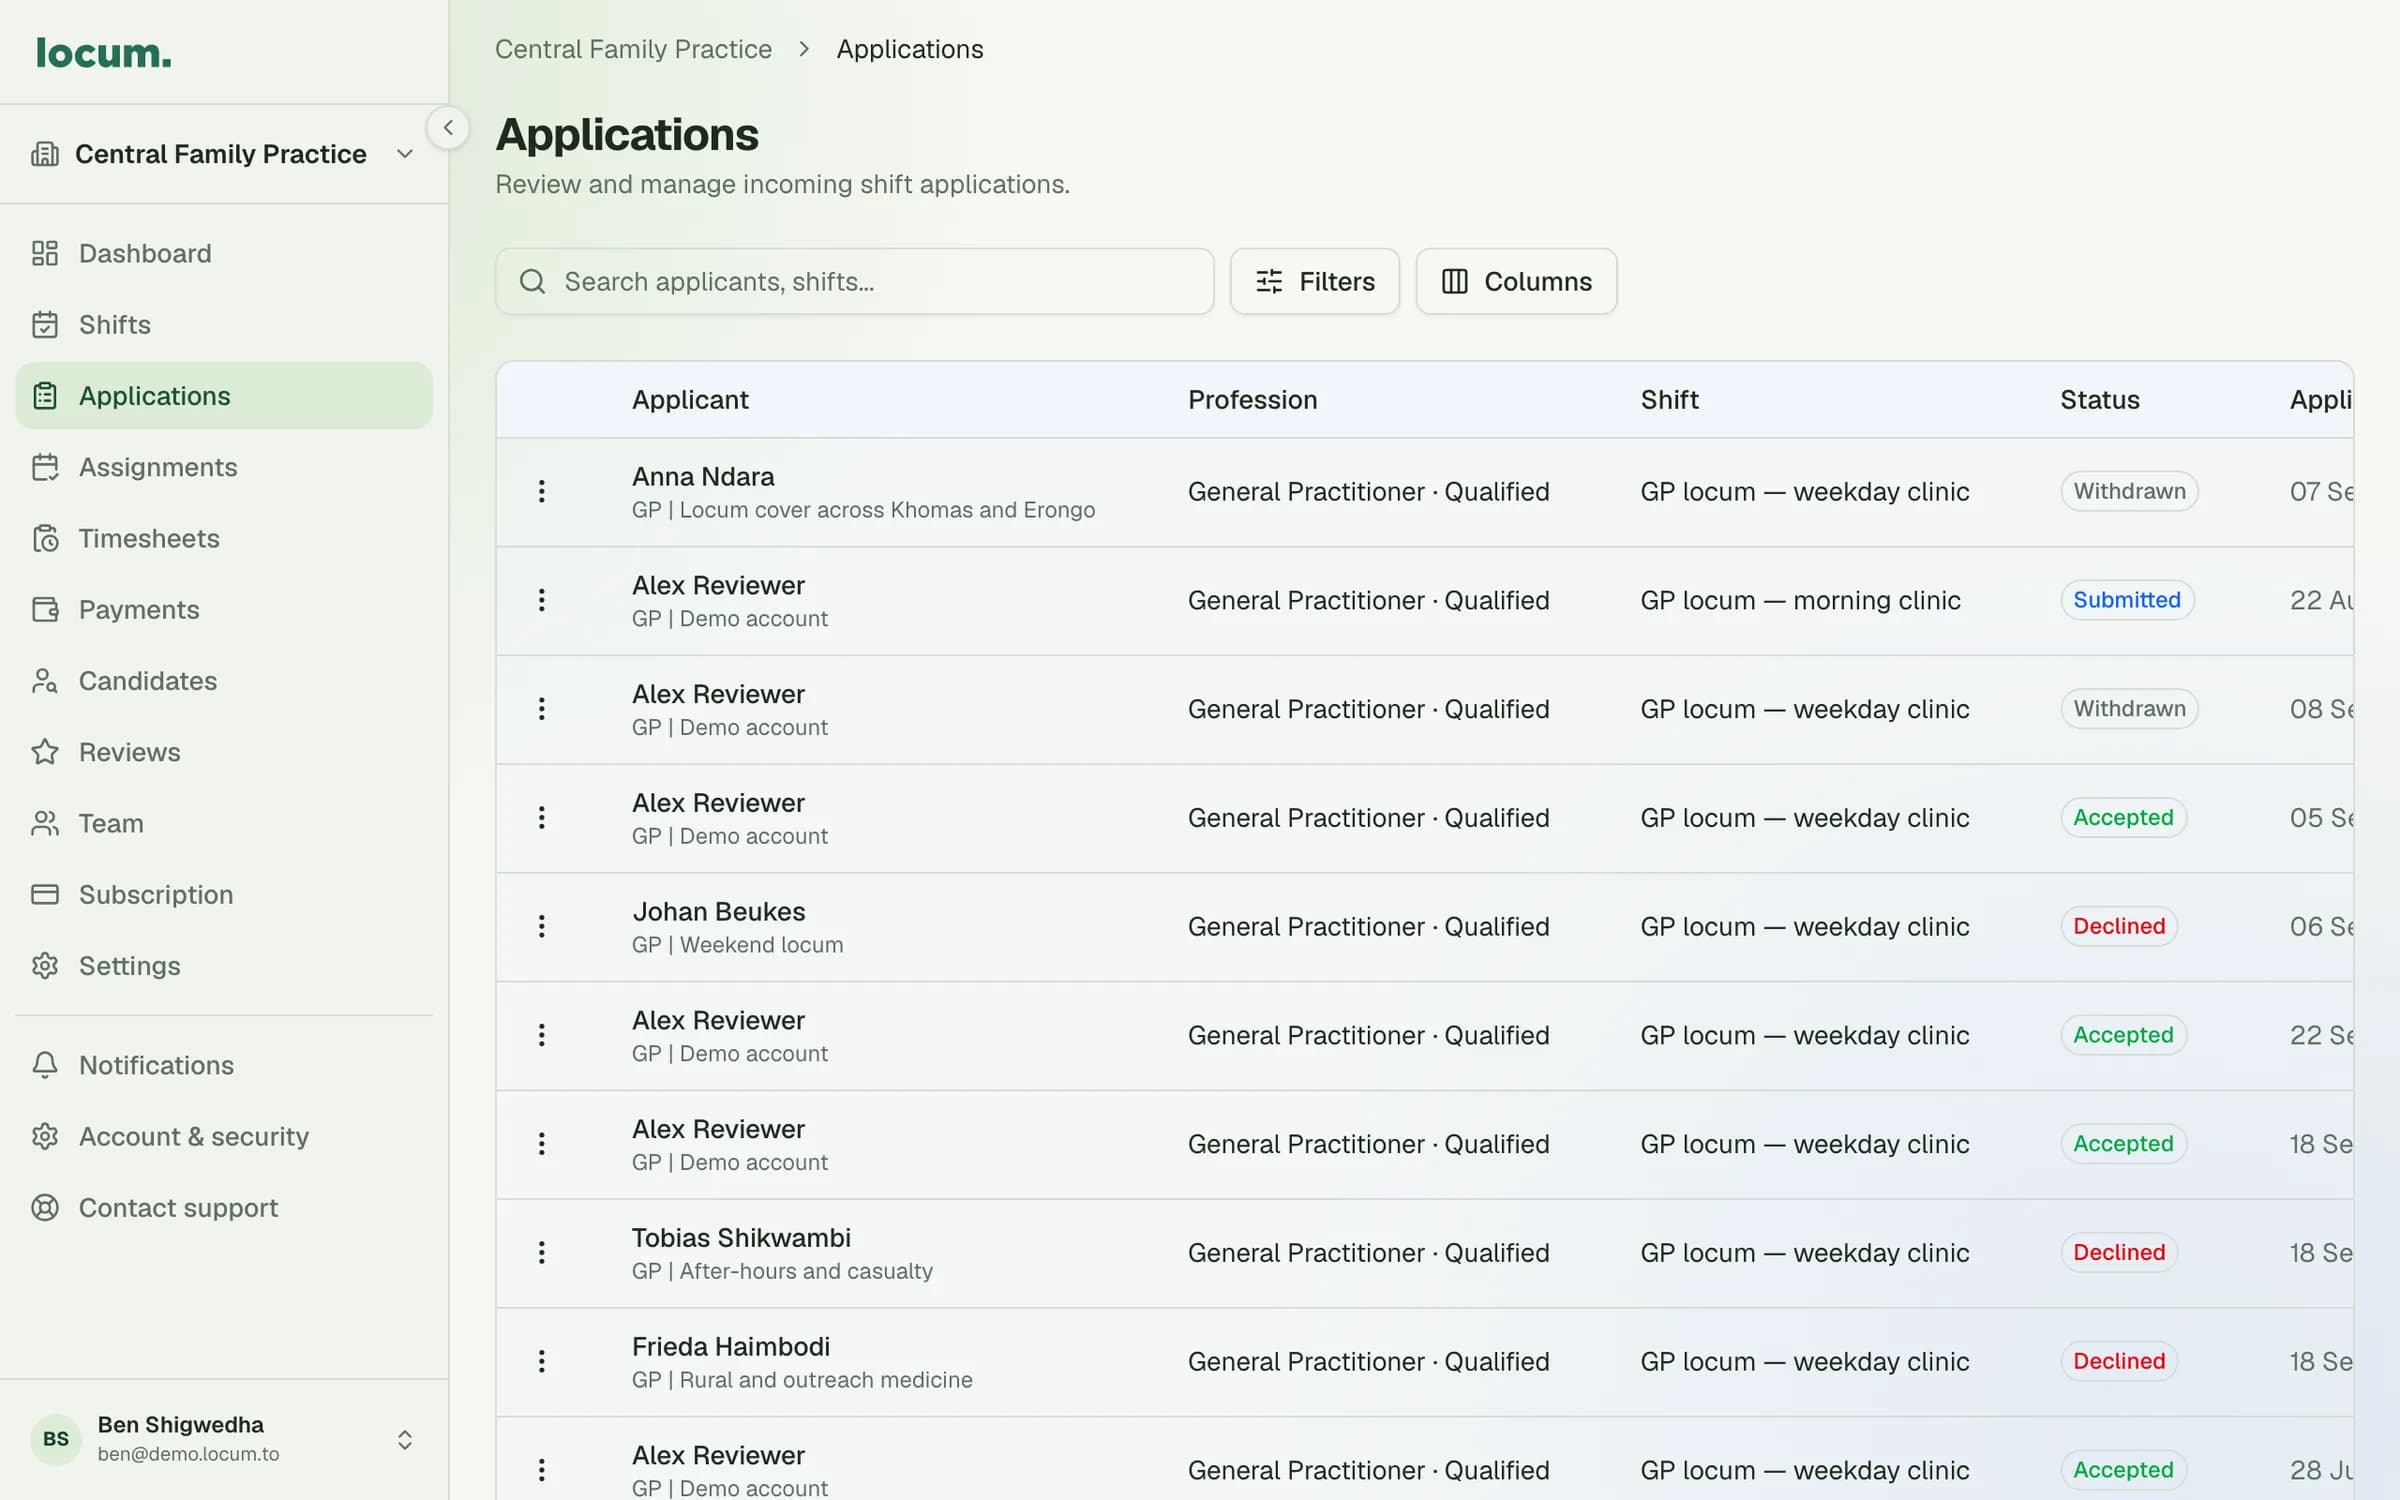Select applicant name Frieda Haimbodi
Image resolution: width=2400 pixels, height=1500 pixels.
[x=731, y=1346]
